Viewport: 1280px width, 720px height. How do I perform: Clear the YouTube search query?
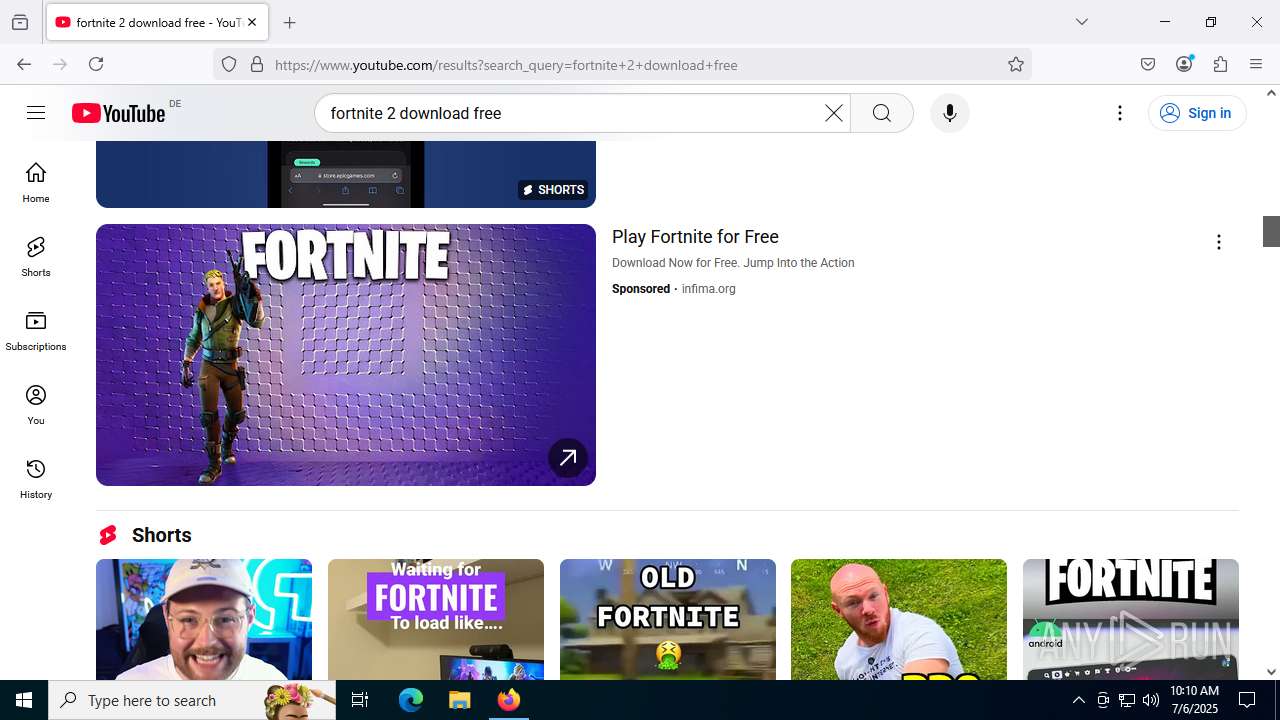pos(834,113)
